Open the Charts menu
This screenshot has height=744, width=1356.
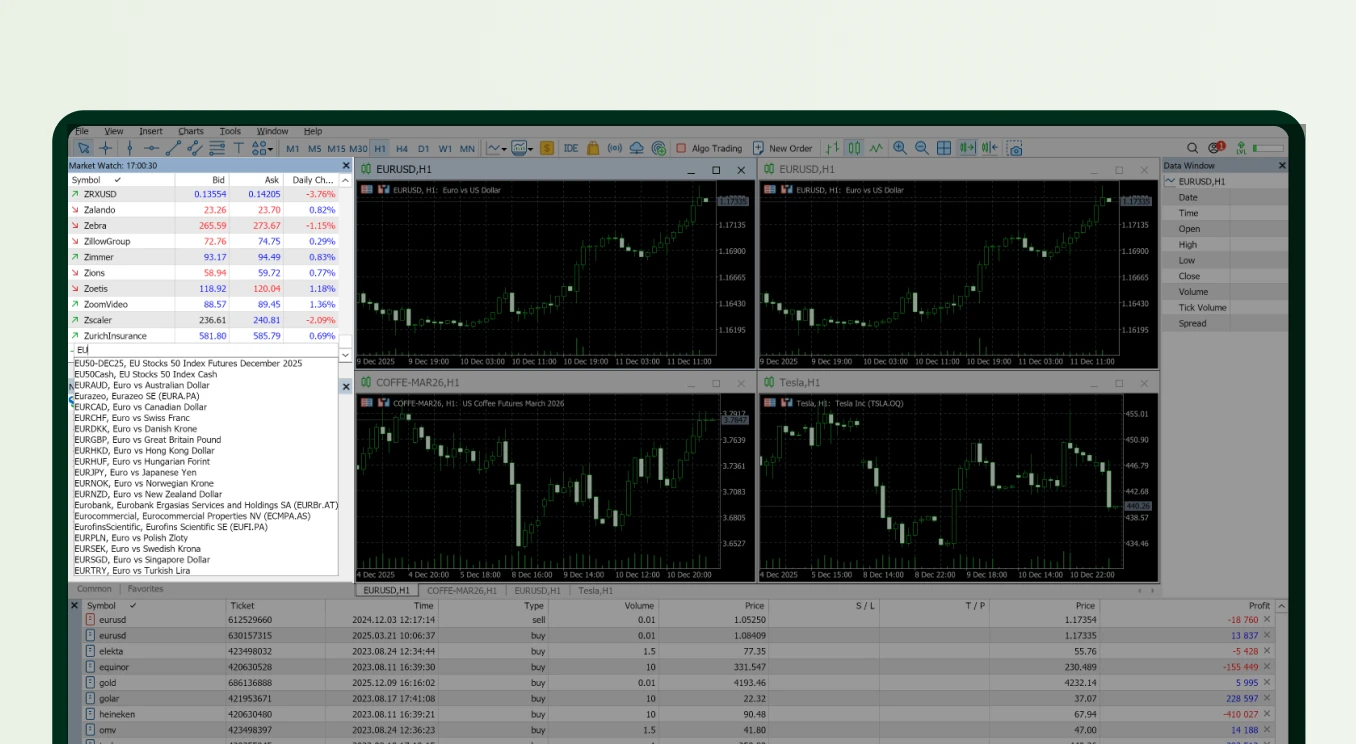coord(190,130)
